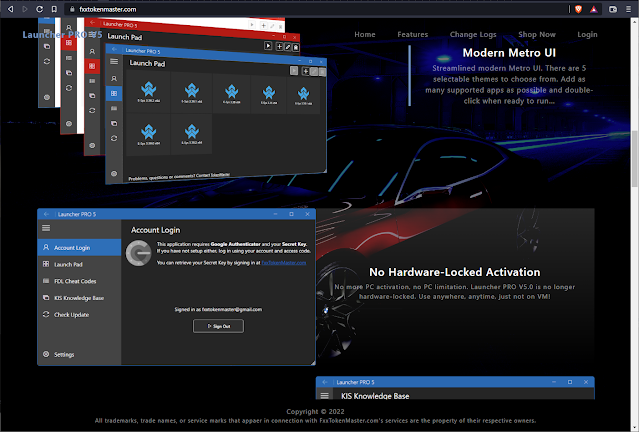Screen dimensions: 639x432
Task: Open the Brave Shields lion icon
Action: click(x=578, y=9)
